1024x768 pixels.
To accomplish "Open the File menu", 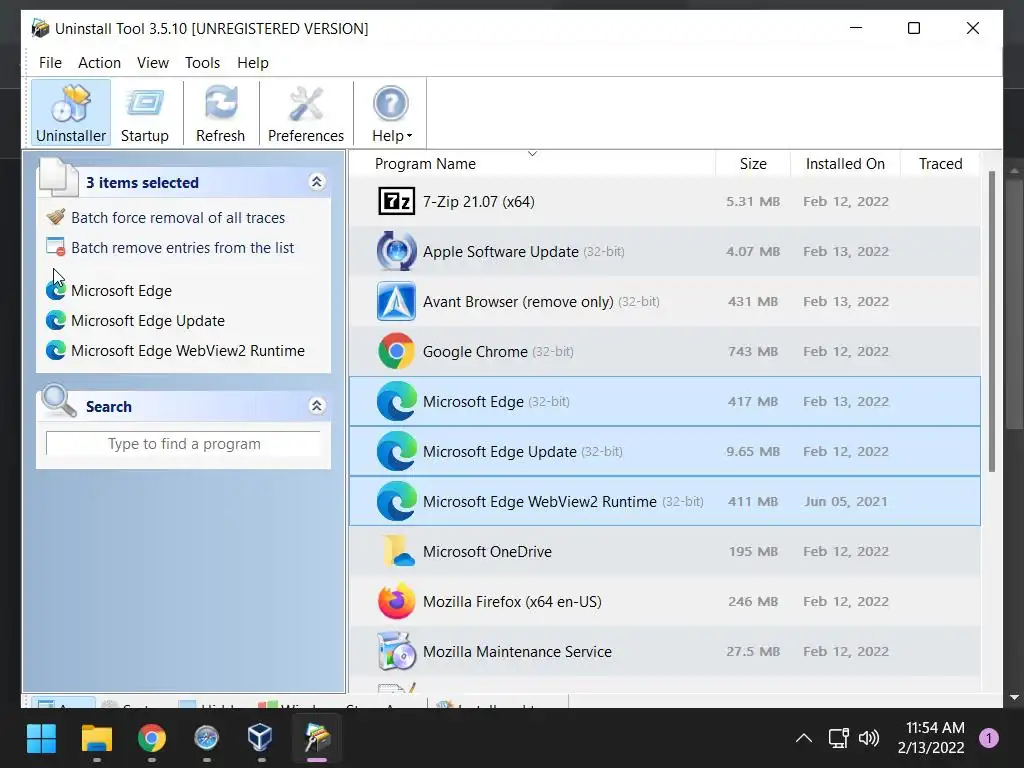I will point(50,63).
